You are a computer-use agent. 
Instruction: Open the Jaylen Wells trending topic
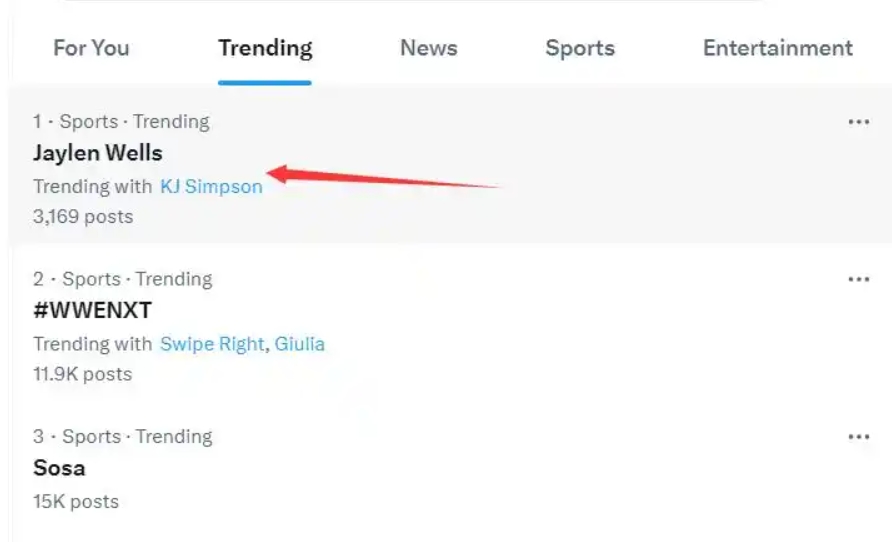click(97, 153)
